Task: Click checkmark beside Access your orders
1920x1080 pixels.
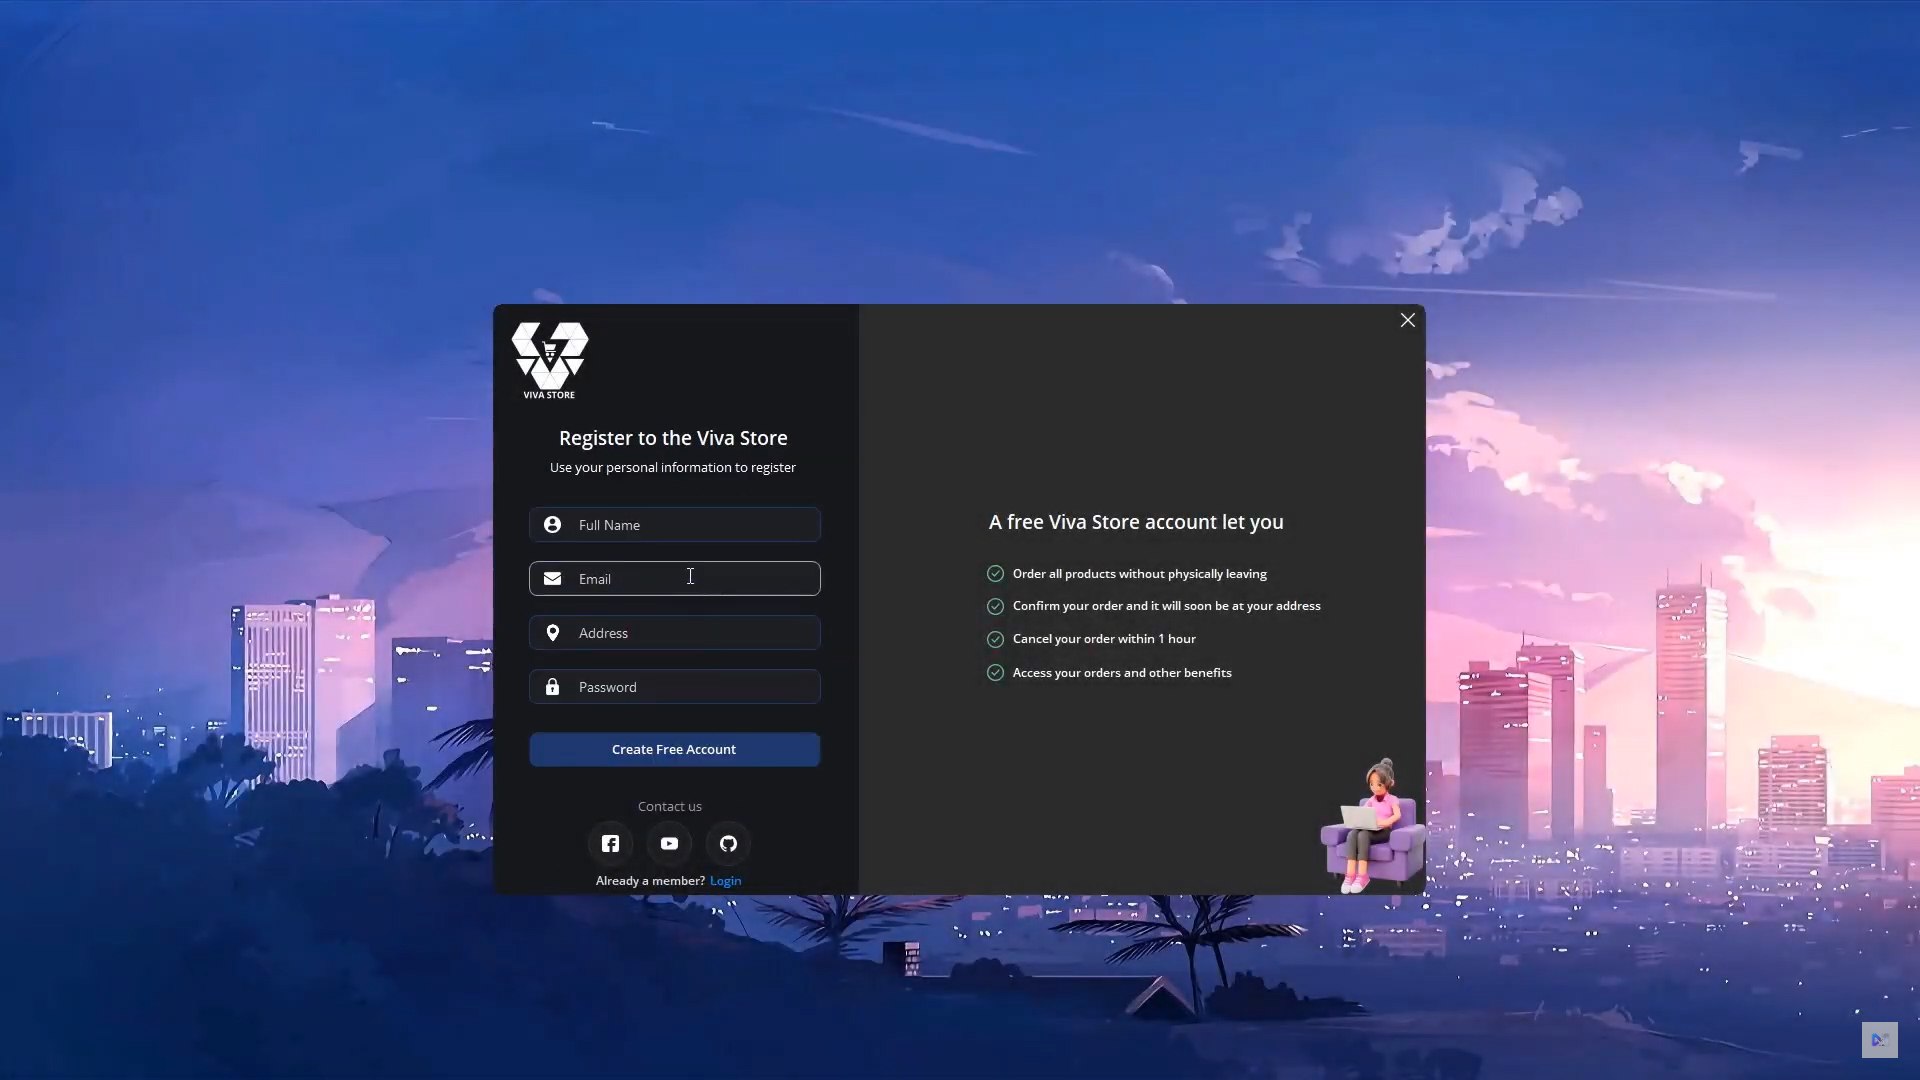Action: click(x=995, y=673)
